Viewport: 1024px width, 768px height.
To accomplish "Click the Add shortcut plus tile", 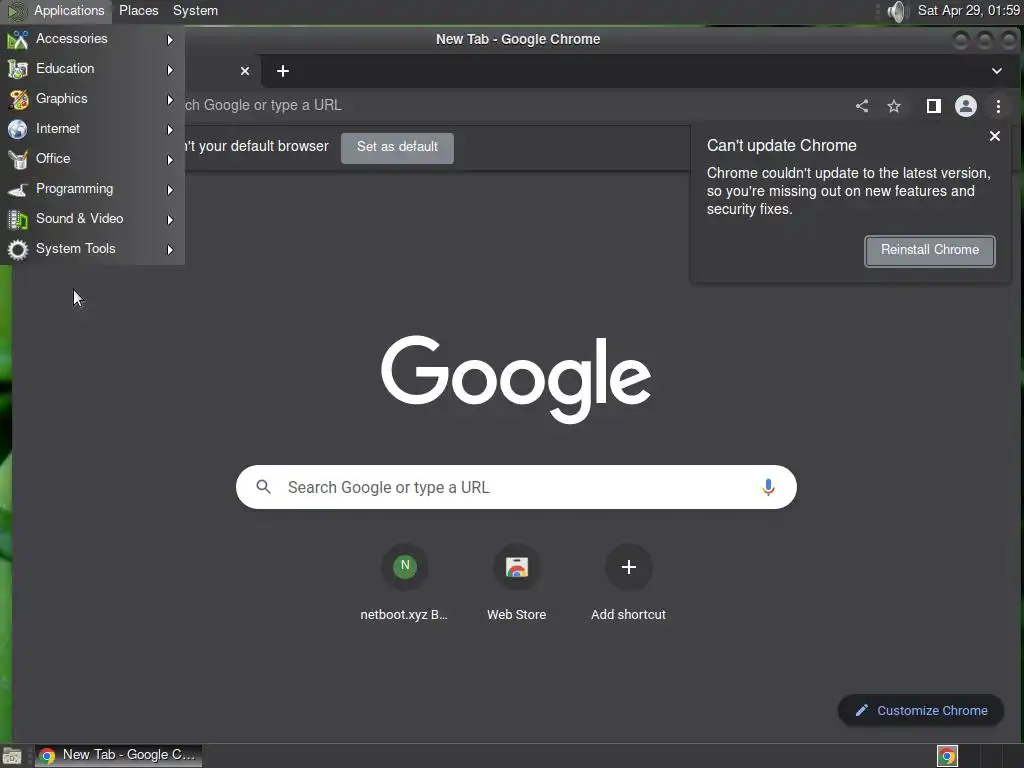I will tap(628, 582).
